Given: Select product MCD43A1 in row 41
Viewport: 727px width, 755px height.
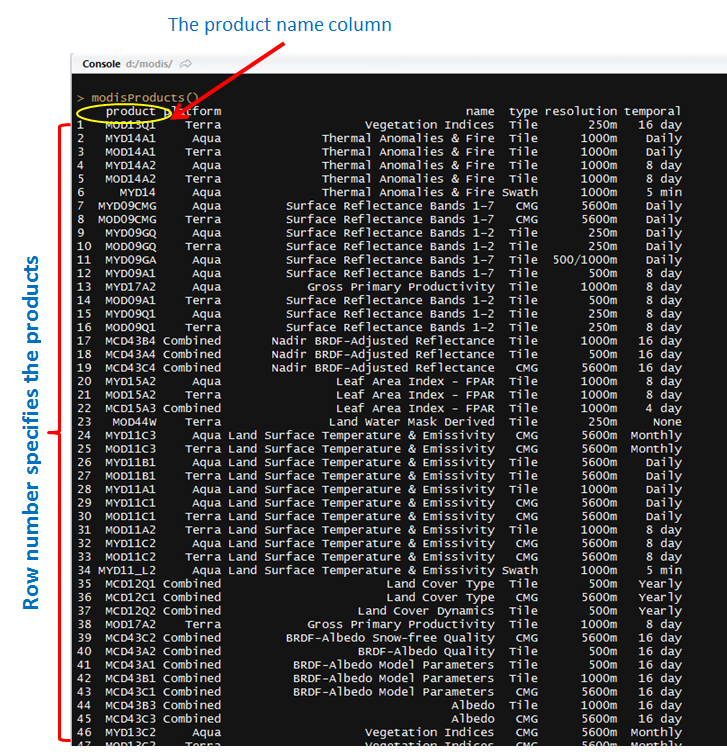Looking at the screenshot, I should [130, 664].
